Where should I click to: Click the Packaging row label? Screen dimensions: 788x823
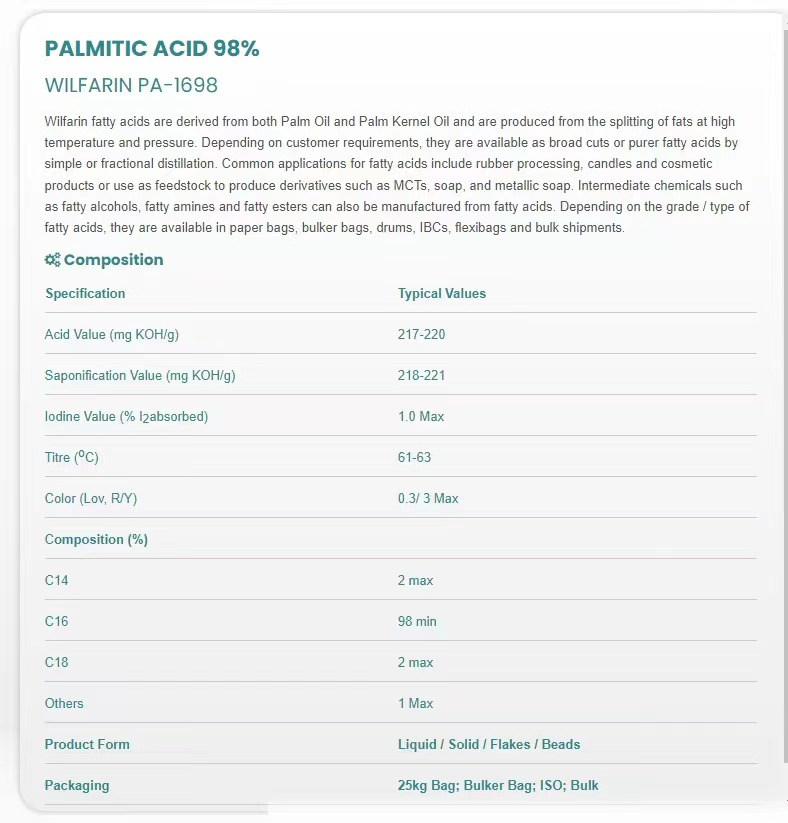point(77,786)
